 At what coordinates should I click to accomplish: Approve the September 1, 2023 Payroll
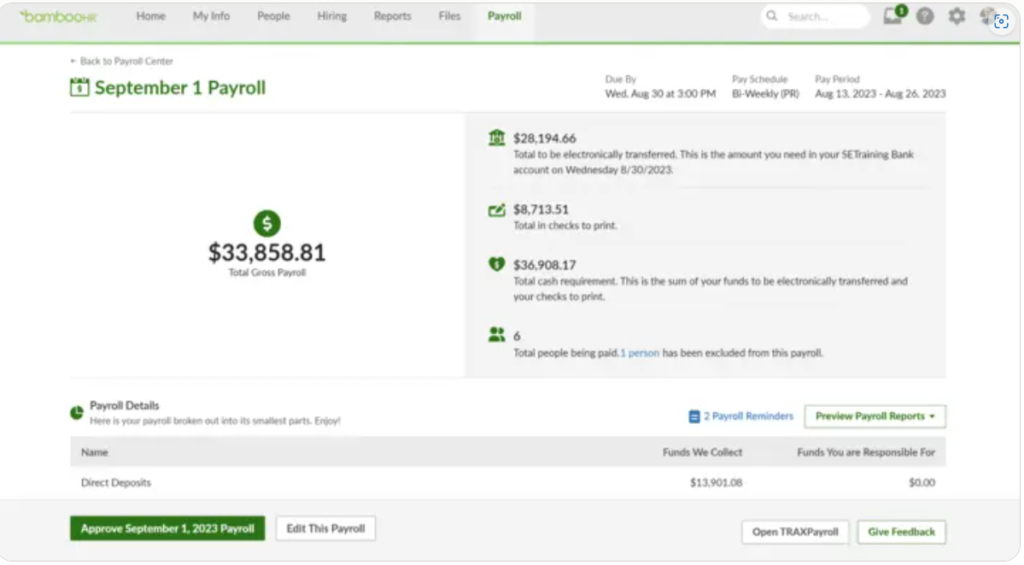tap(167, 529)
